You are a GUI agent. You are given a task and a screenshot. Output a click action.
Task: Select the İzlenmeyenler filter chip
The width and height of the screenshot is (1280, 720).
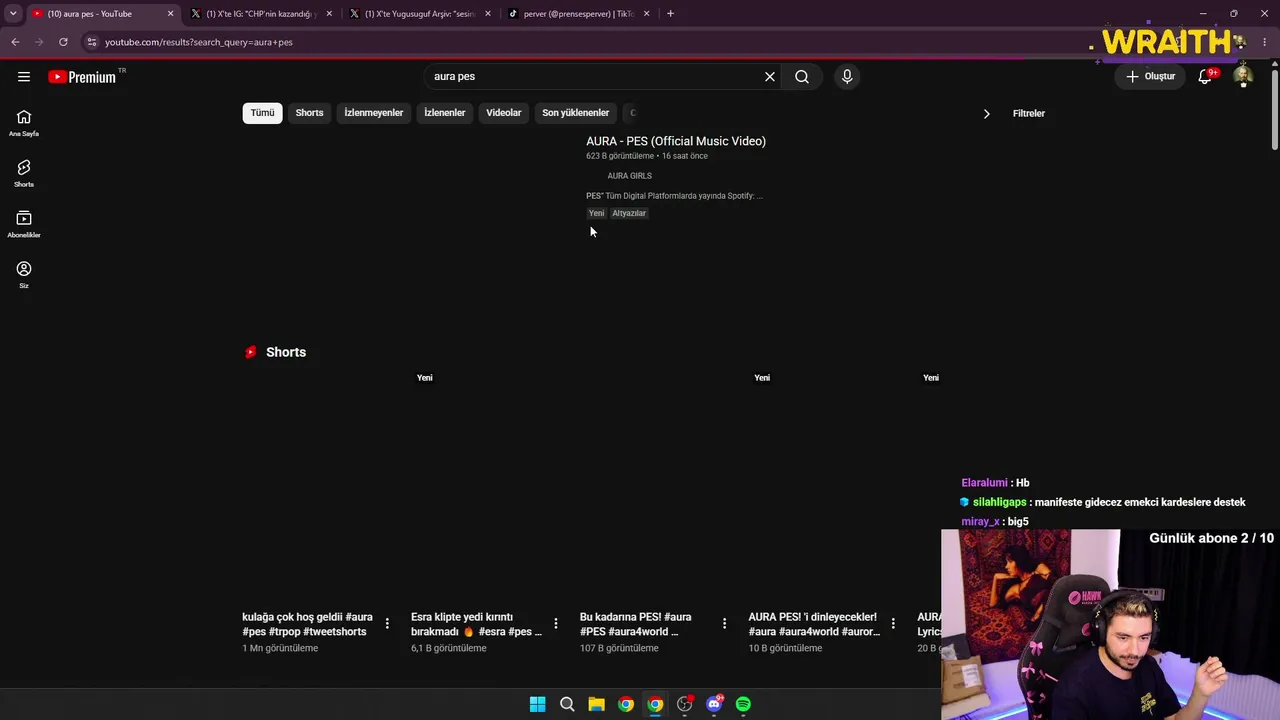click(x=374, y=113)
